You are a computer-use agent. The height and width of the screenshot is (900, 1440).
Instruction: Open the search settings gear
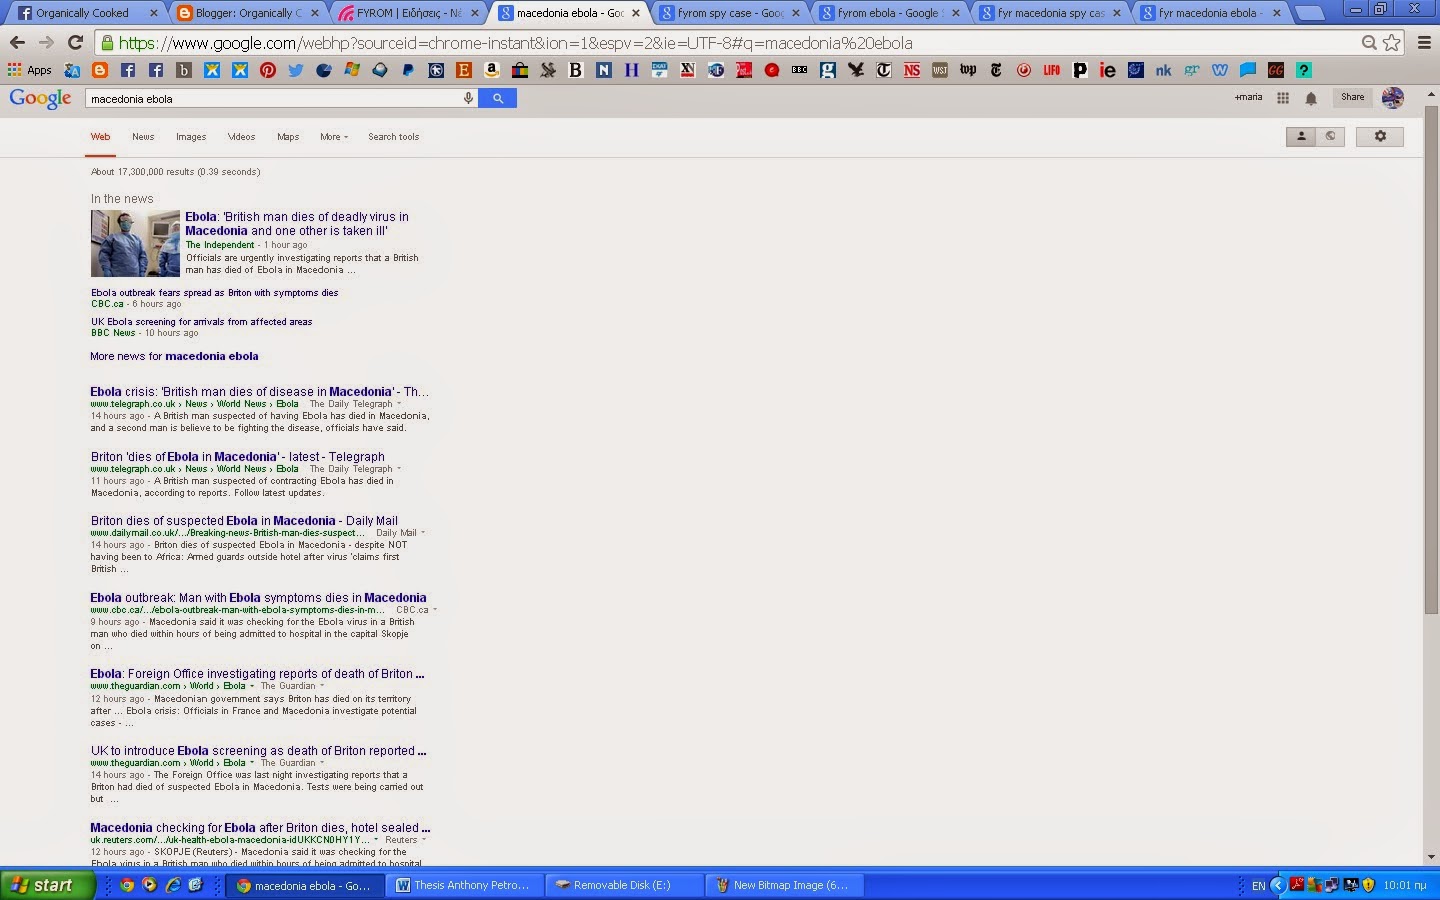pyautogui.click(x=1380, y=136)
